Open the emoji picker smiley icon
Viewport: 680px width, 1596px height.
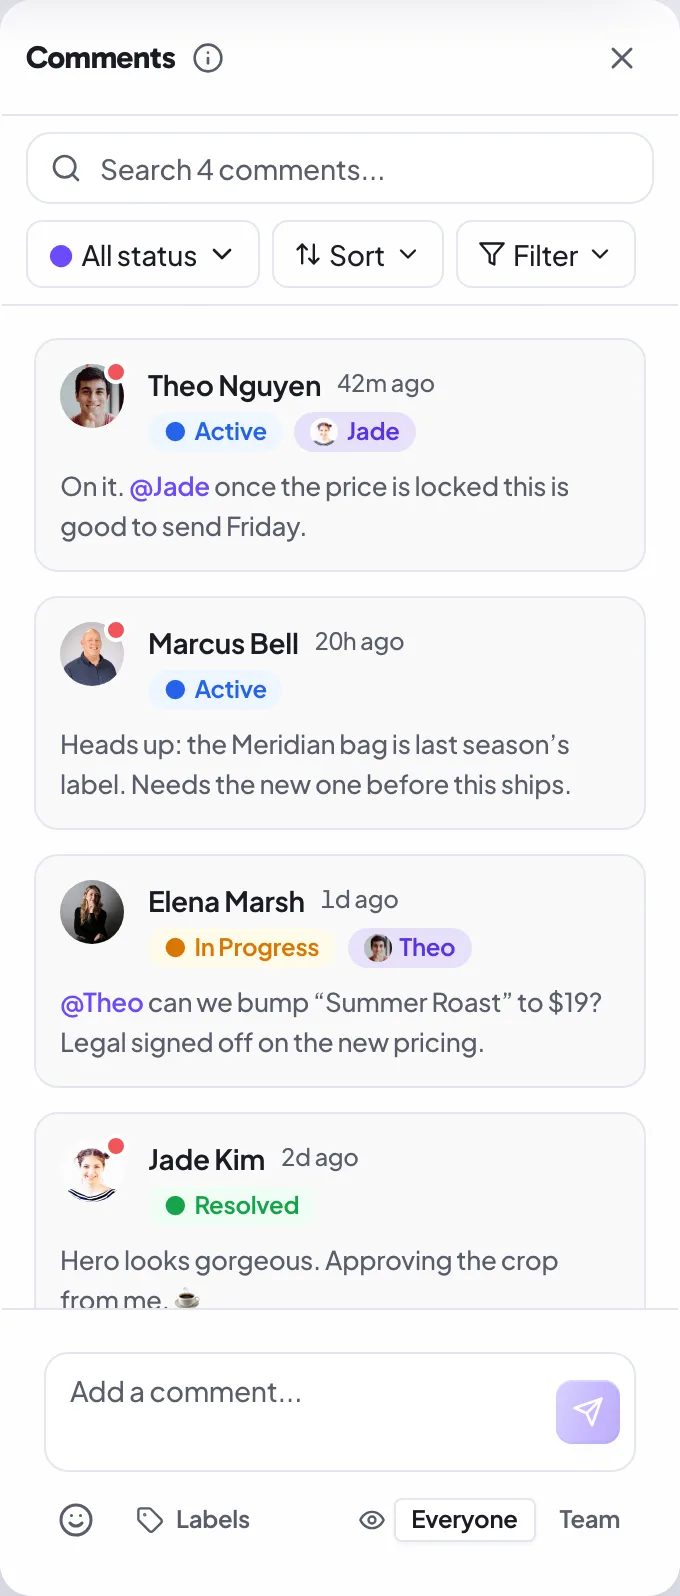[x=76, y=1520]
